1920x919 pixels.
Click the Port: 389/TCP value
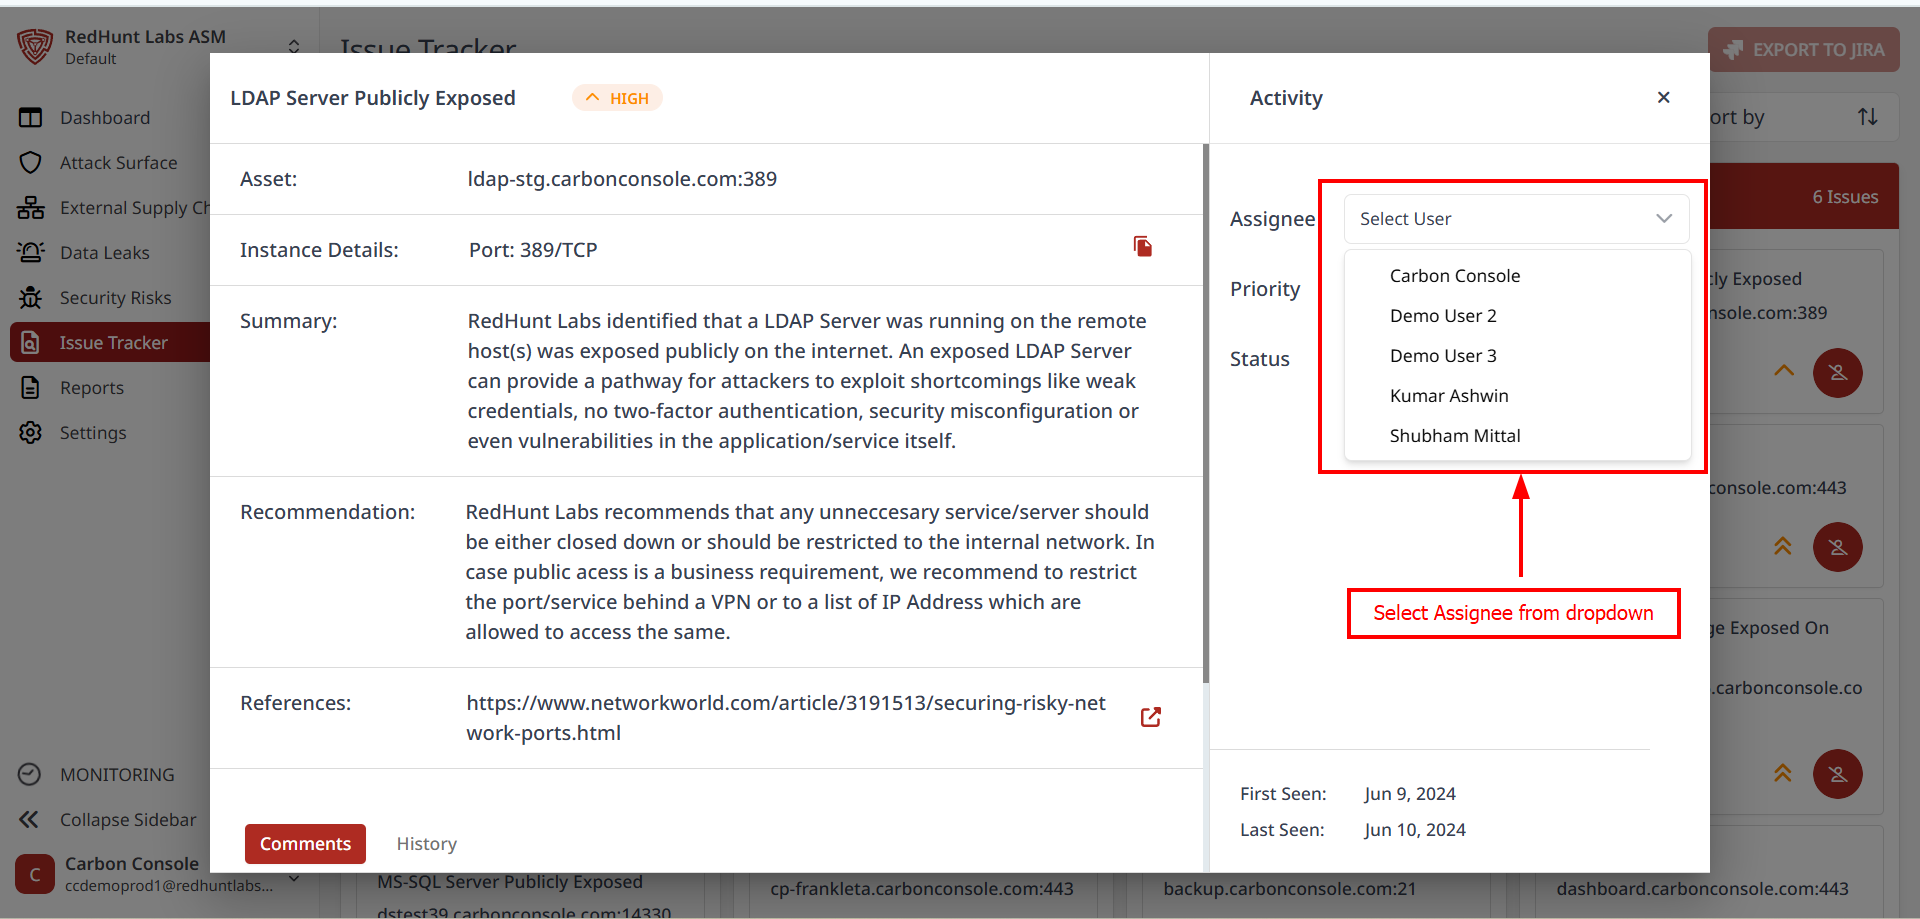click(x=533, y=250)
